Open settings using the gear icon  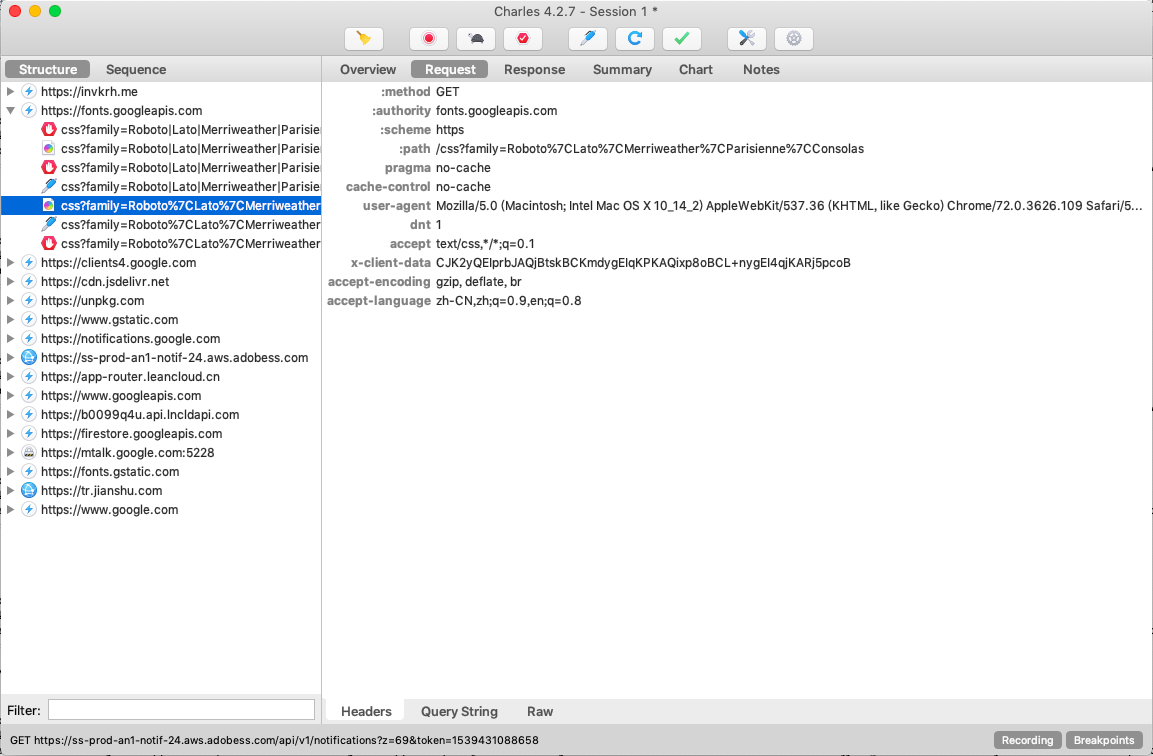(x=793, y=38)
